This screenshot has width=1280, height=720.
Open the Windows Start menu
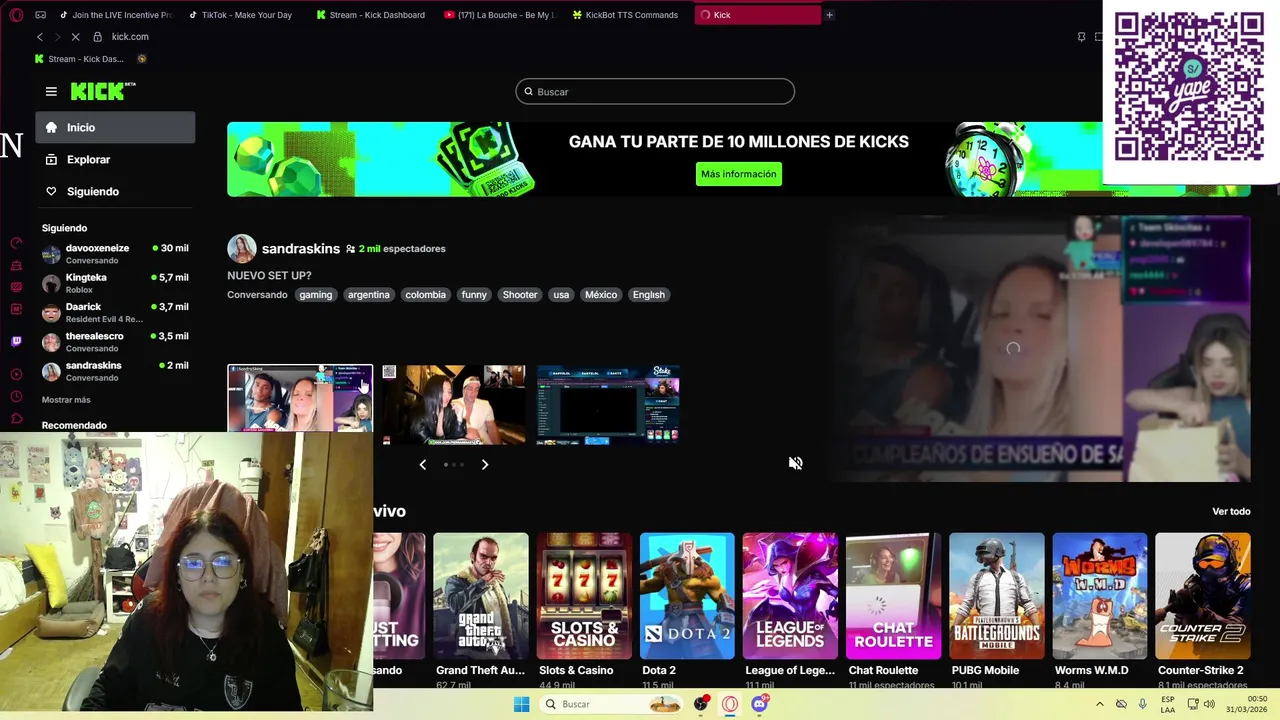pyautogui.click(x=521, y=704)
